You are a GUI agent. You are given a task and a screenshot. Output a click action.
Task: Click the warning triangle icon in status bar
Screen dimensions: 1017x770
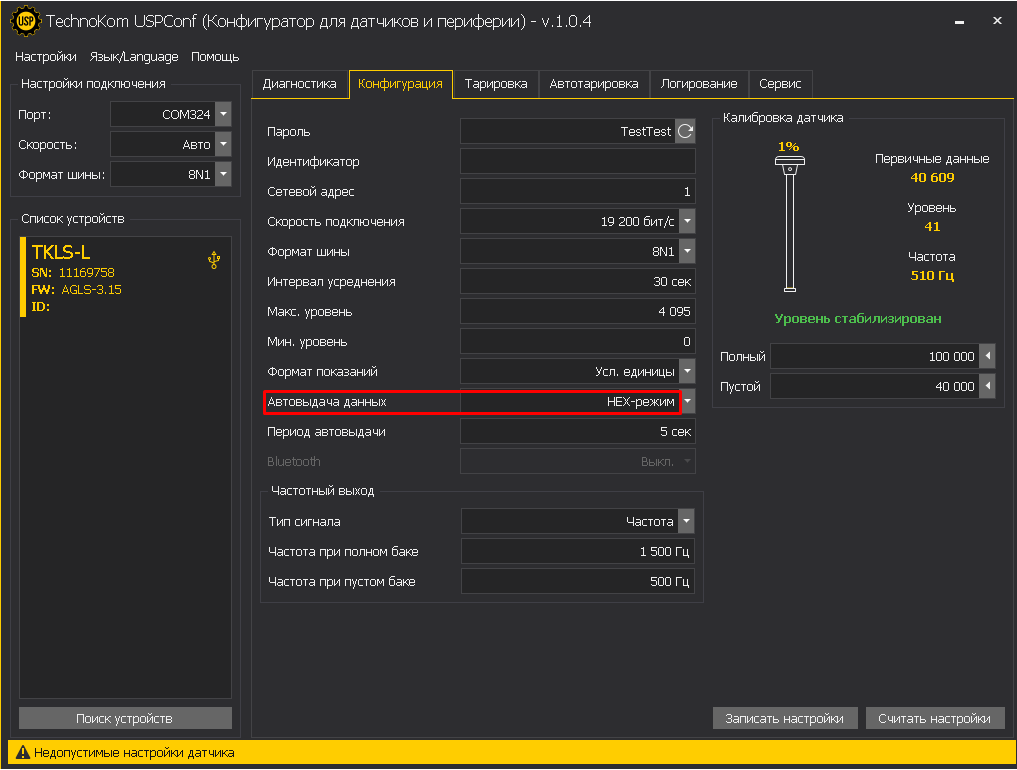click(x=23, y=752)
